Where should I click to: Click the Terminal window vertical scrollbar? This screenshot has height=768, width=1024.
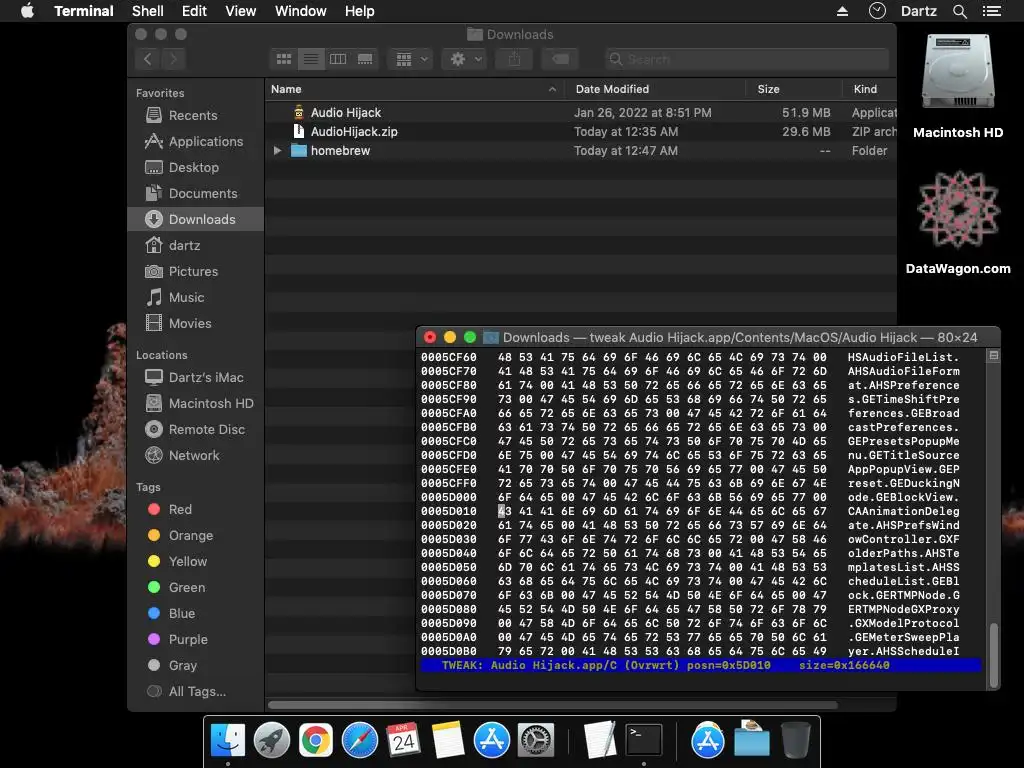[x=994, y=655]
